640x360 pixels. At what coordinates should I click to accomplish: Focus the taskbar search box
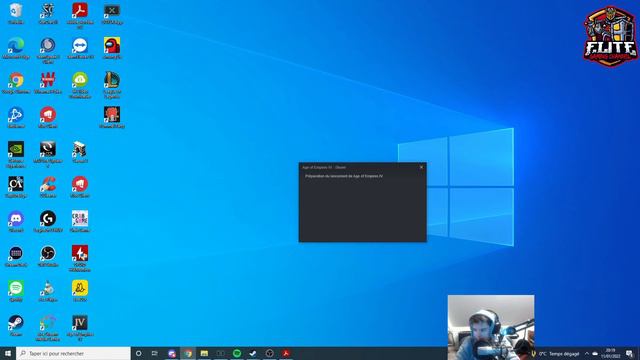coord(73,353)
